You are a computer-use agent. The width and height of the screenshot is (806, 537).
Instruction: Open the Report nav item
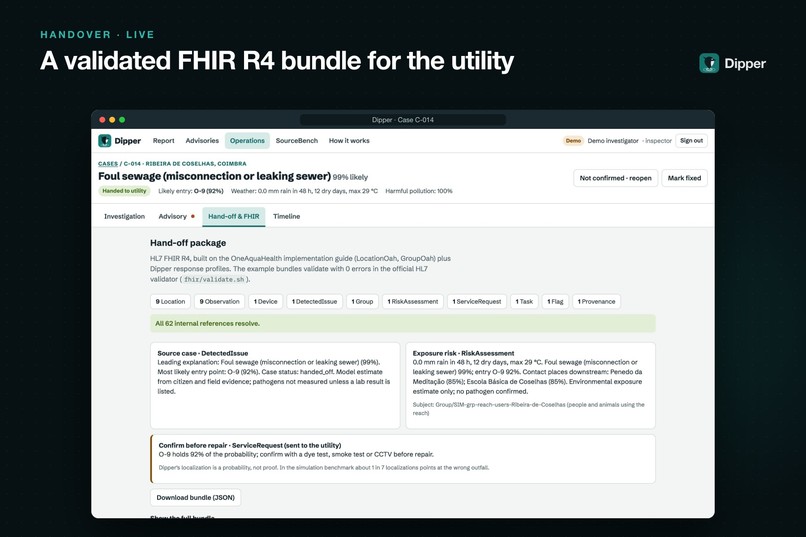(163, 140)
